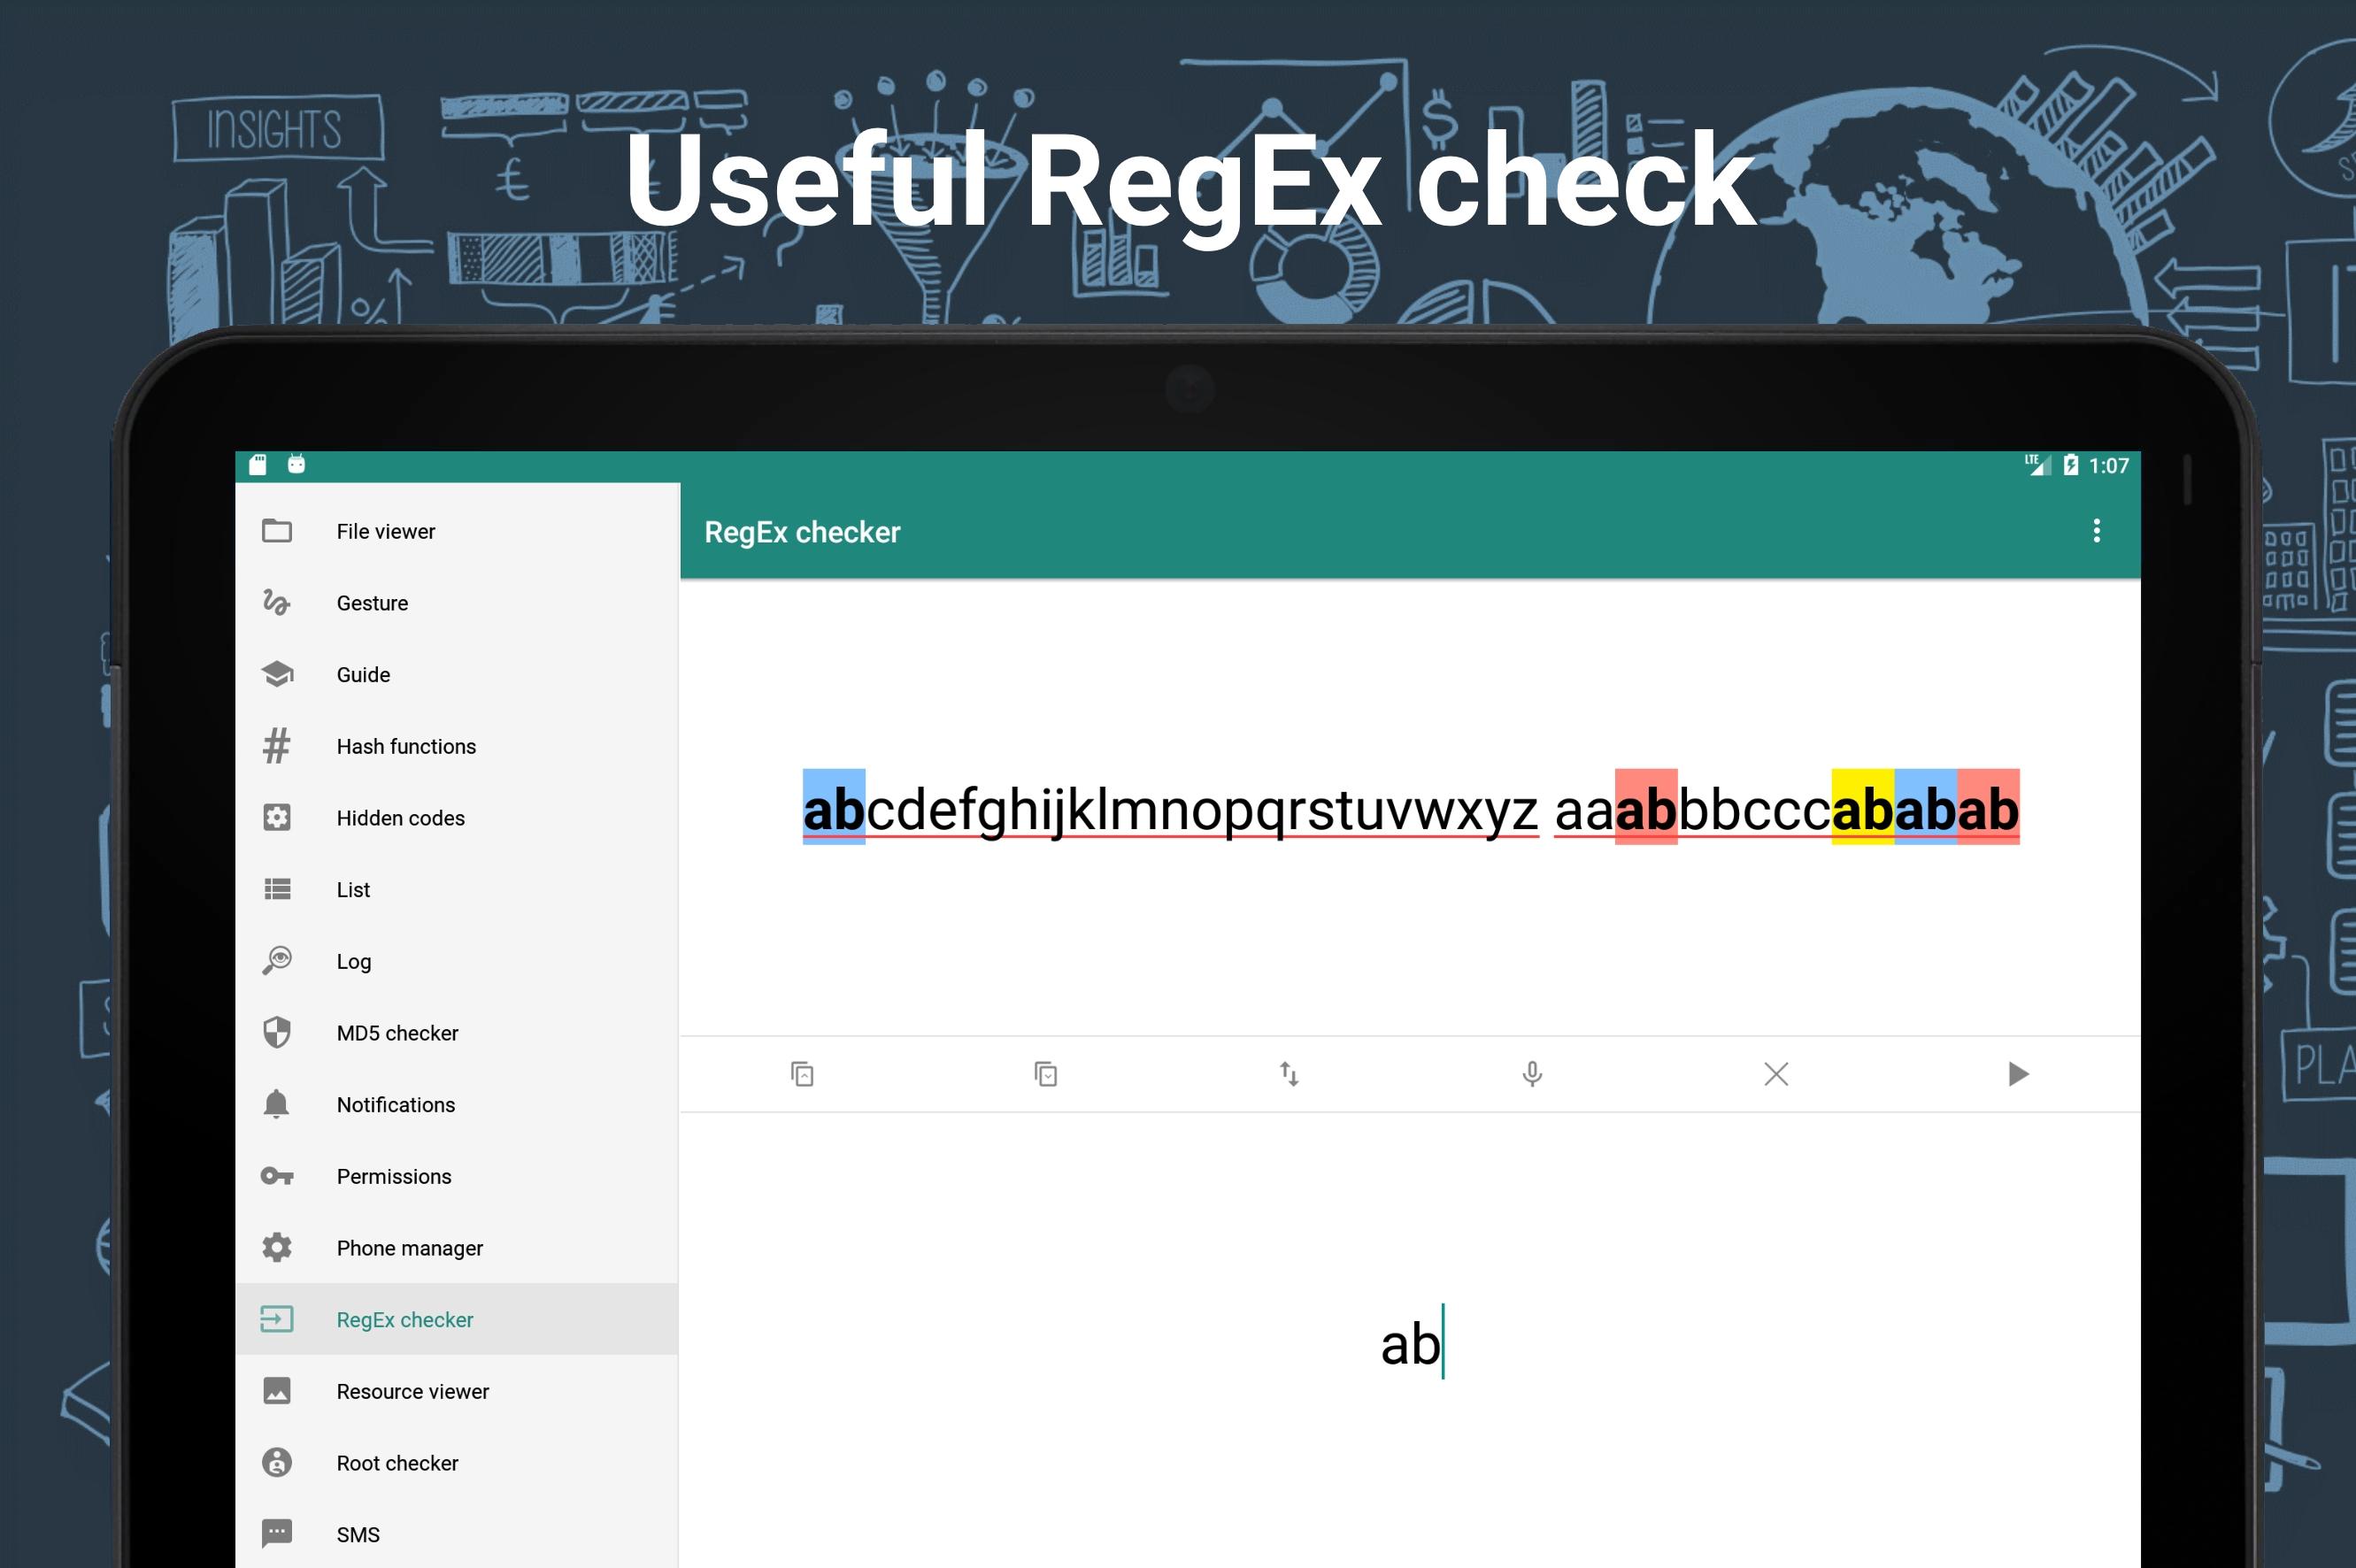Click the Hash functions hash icon
This screenshot has height=1568, width=2356.
276,746
